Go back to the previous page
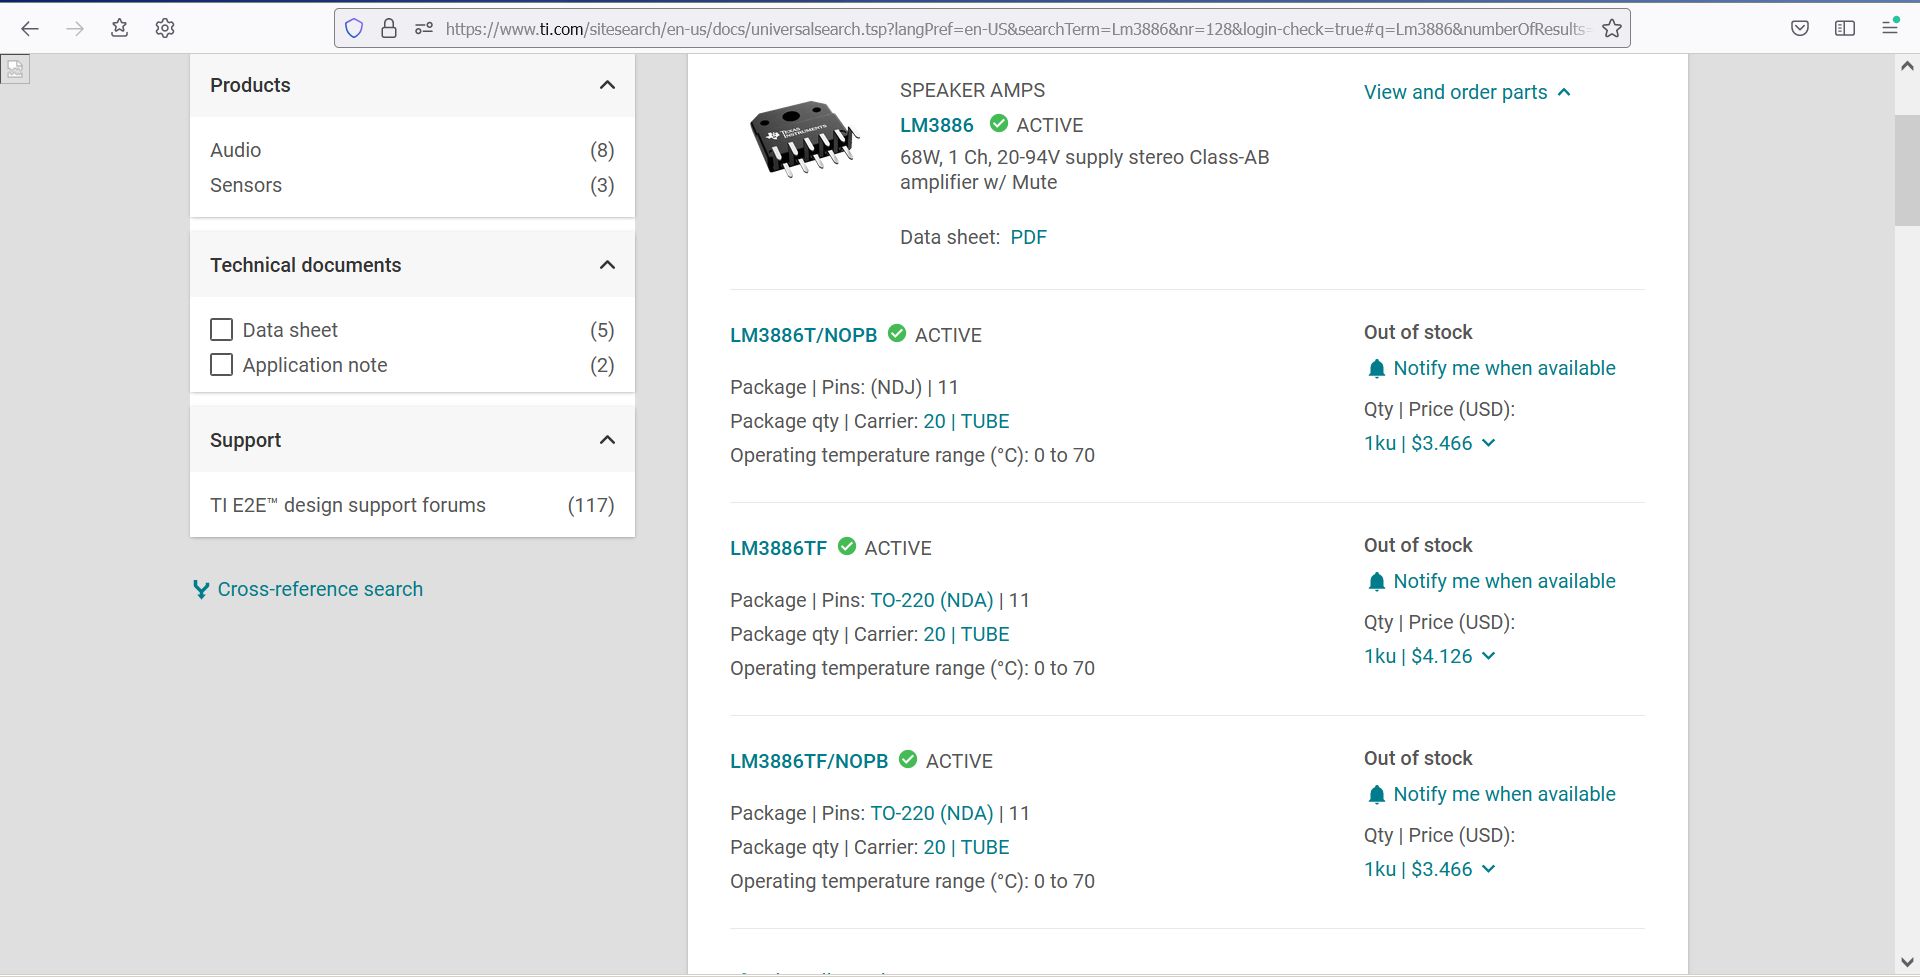 (30, 29)
